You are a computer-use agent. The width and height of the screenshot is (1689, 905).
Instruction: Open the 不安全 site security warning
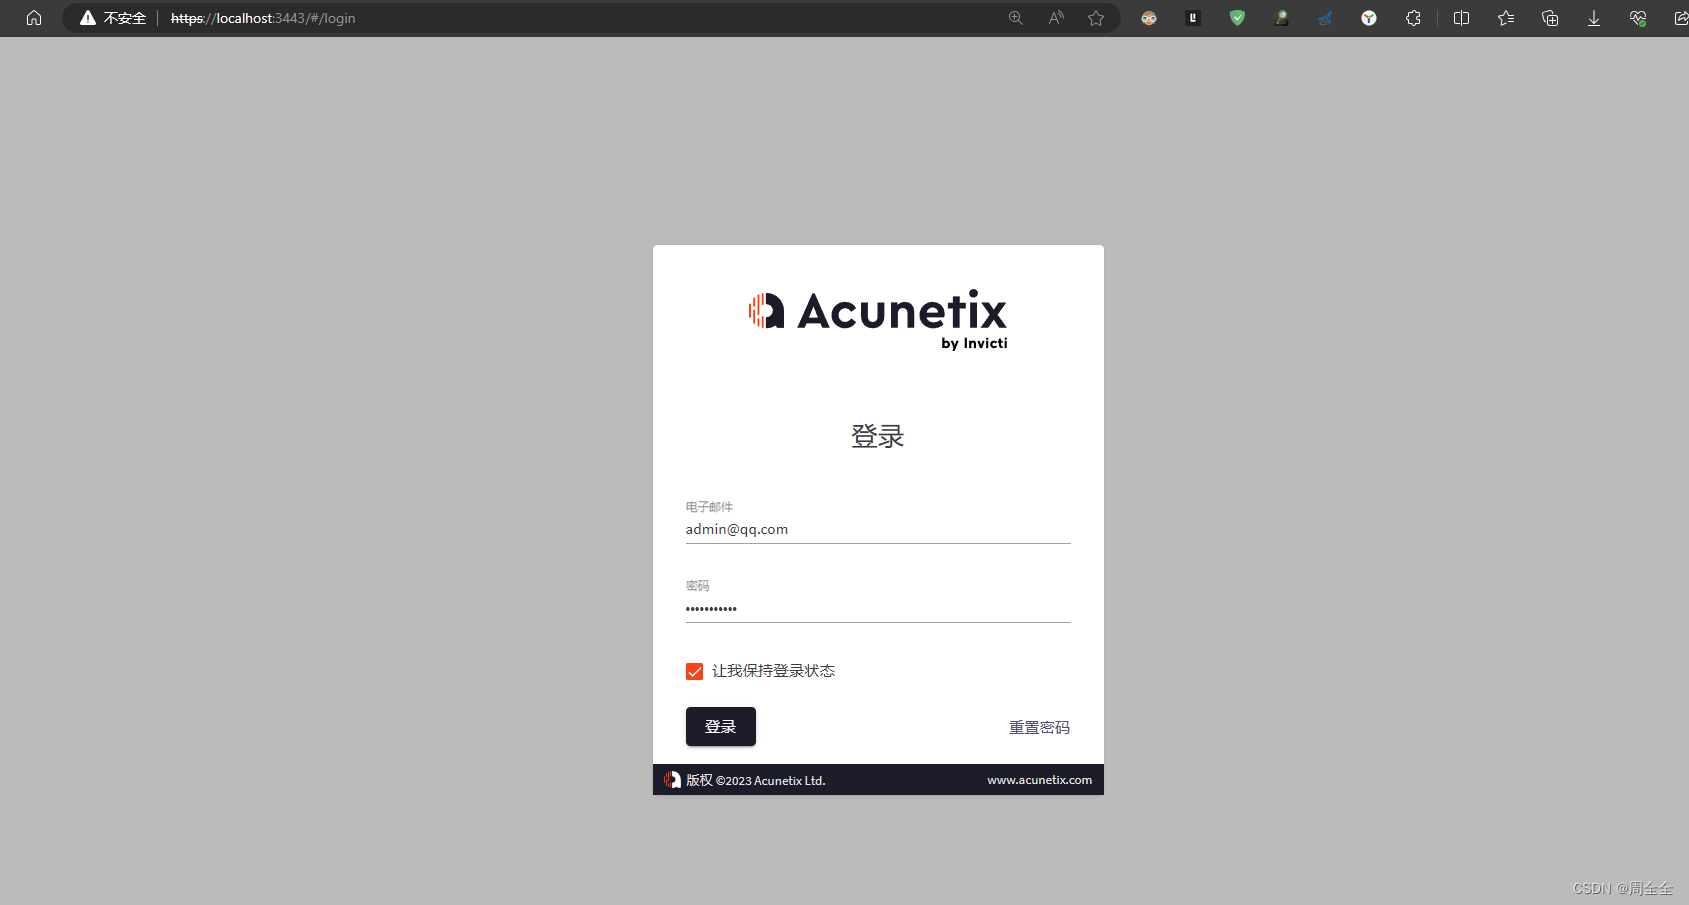tap(113, 18)
